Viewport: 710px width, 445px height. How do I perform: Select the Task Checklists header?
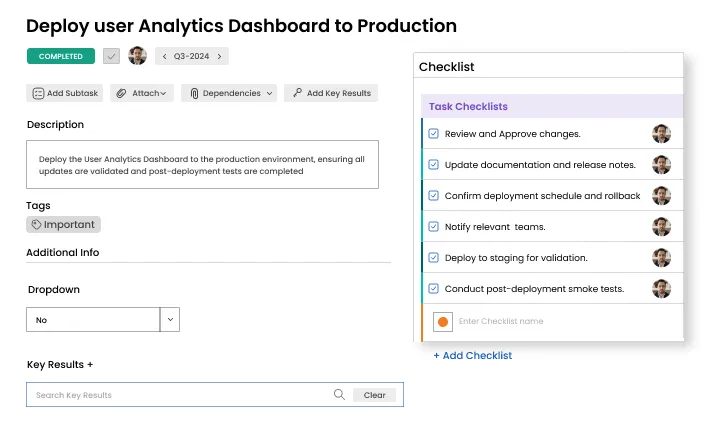pyautogui.click(x=468, y=106)
